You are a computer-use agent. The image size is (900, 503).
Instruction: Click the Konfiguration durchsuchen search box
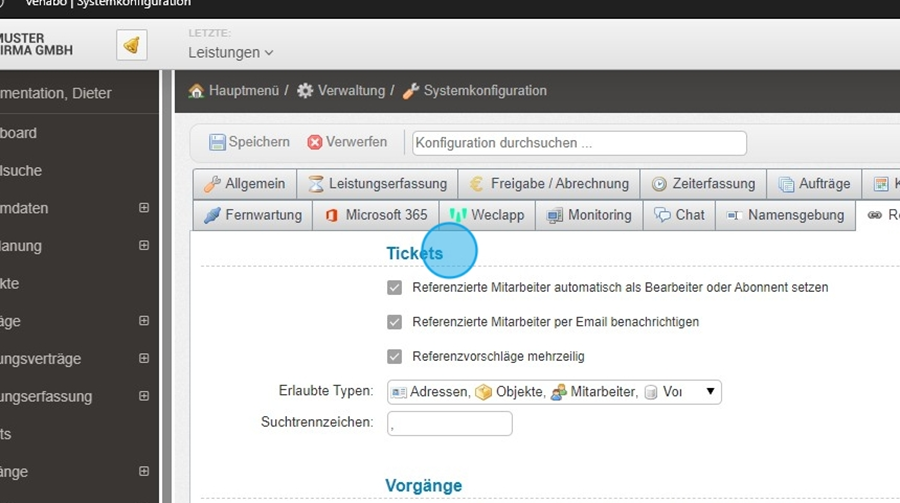[x=579, y=143]
